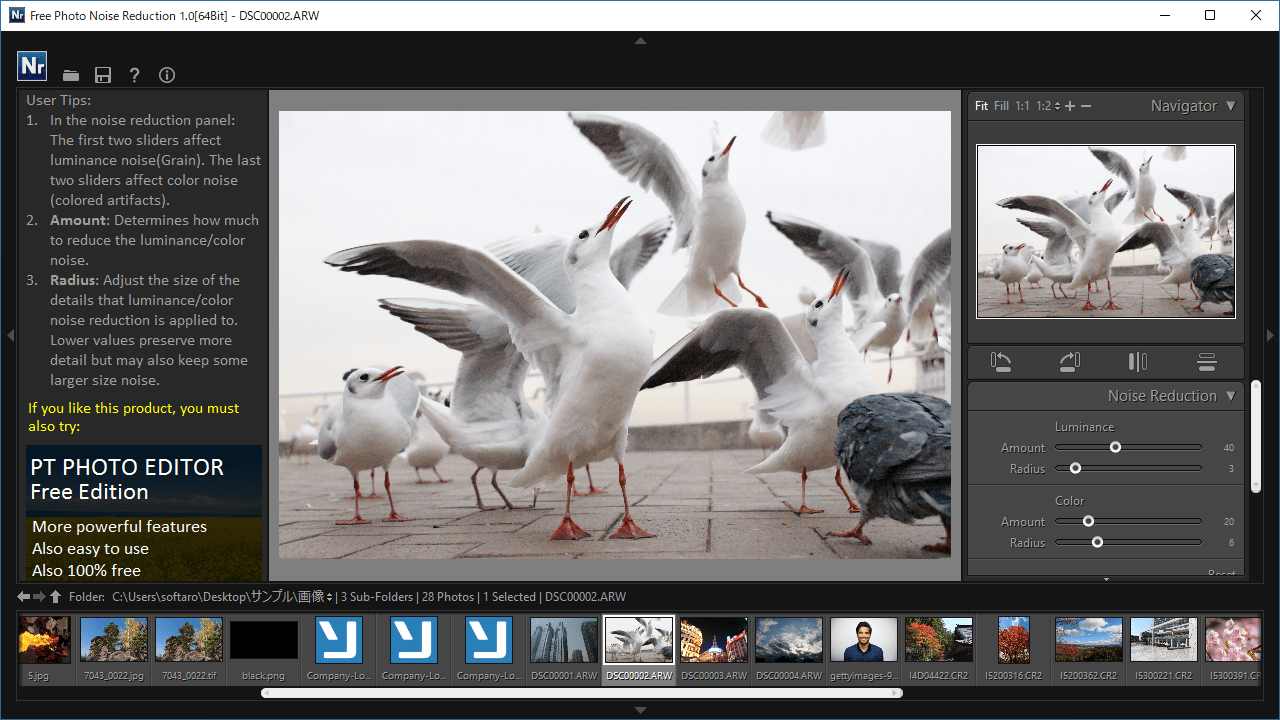Go up one folder level with up arrow

(x=56, y=597)
